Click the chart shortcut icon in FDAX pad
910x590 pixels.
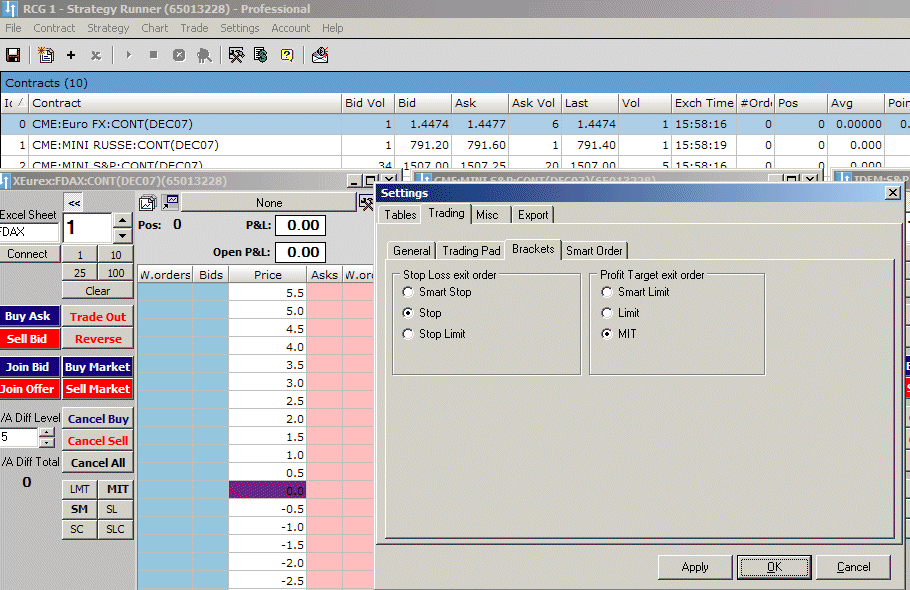coord(170,202)
